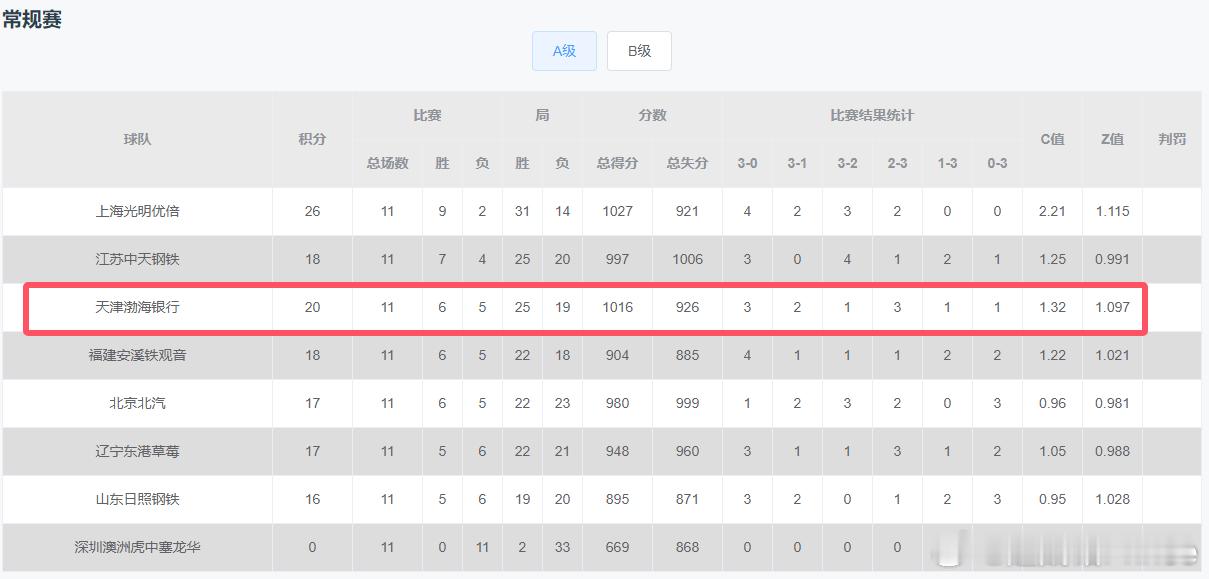Click total points lost 1006
The width and height of the screenshot is (1209, 579).
[687, 259]
